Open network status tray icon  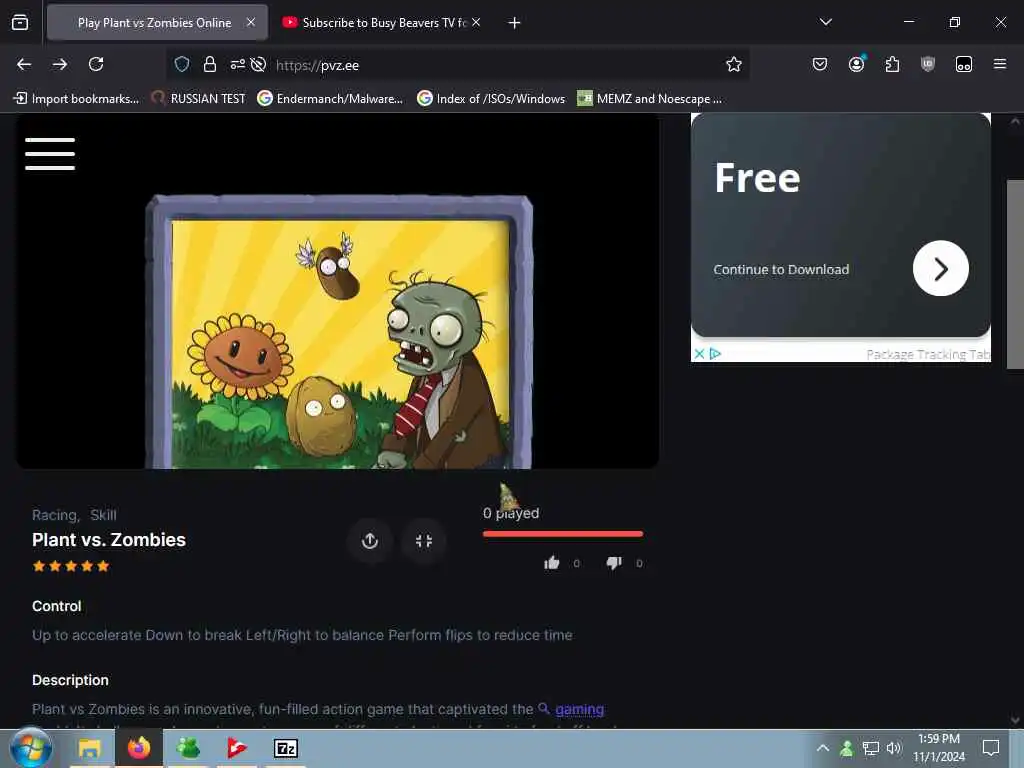[x=871, y=748]
